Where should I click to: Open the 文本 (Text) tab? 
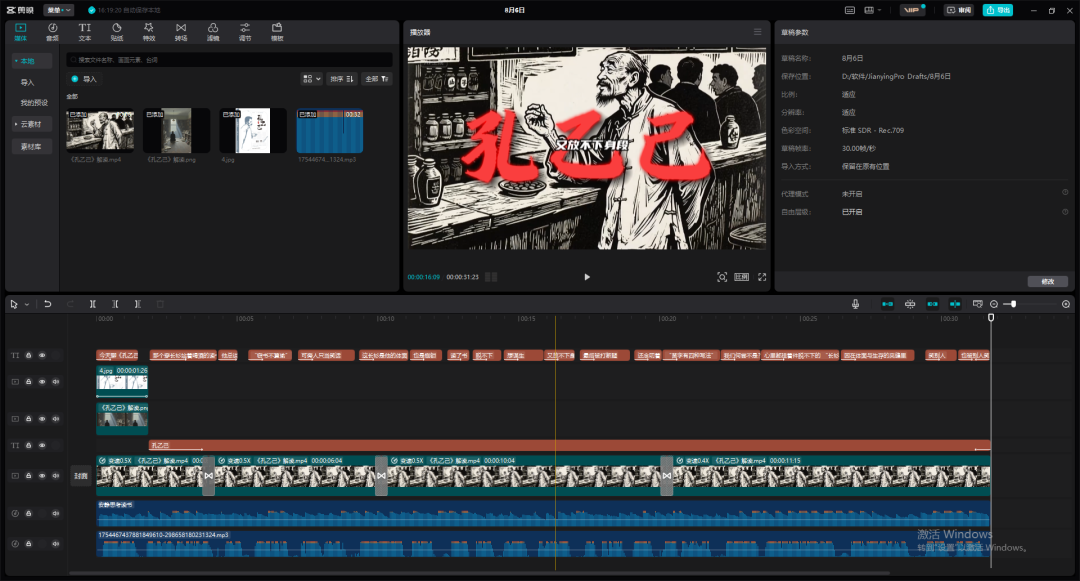coord(85,32)
